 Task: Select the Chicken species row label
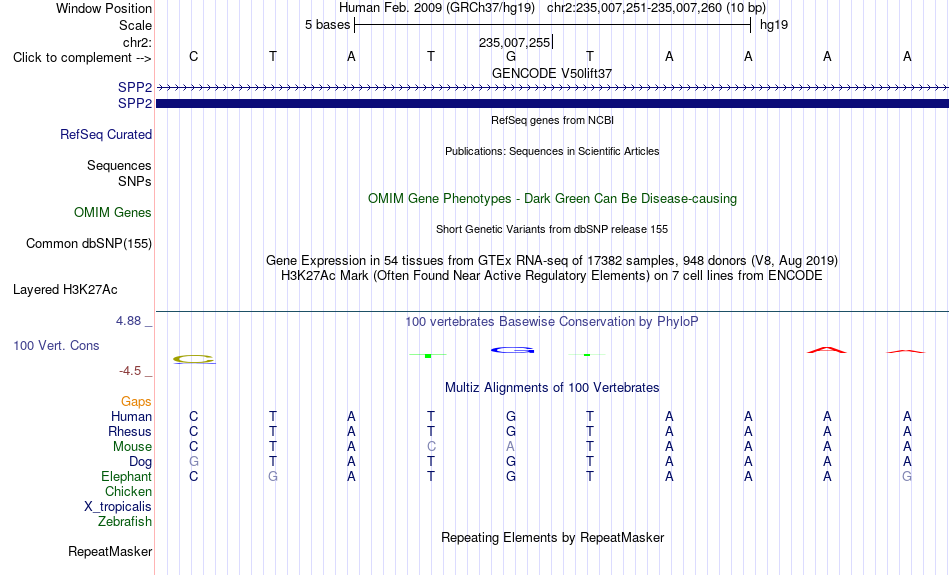128,491
